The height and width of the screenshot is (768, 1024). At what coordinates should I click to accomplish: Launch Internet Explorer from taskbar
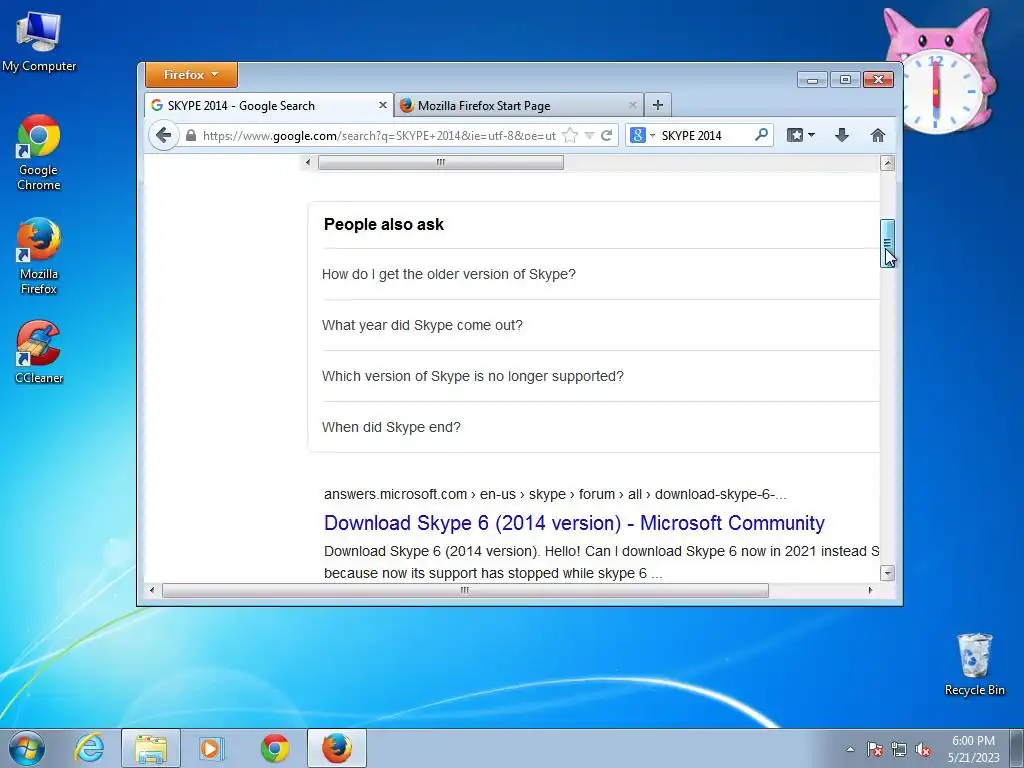click(x=89, y=748)
